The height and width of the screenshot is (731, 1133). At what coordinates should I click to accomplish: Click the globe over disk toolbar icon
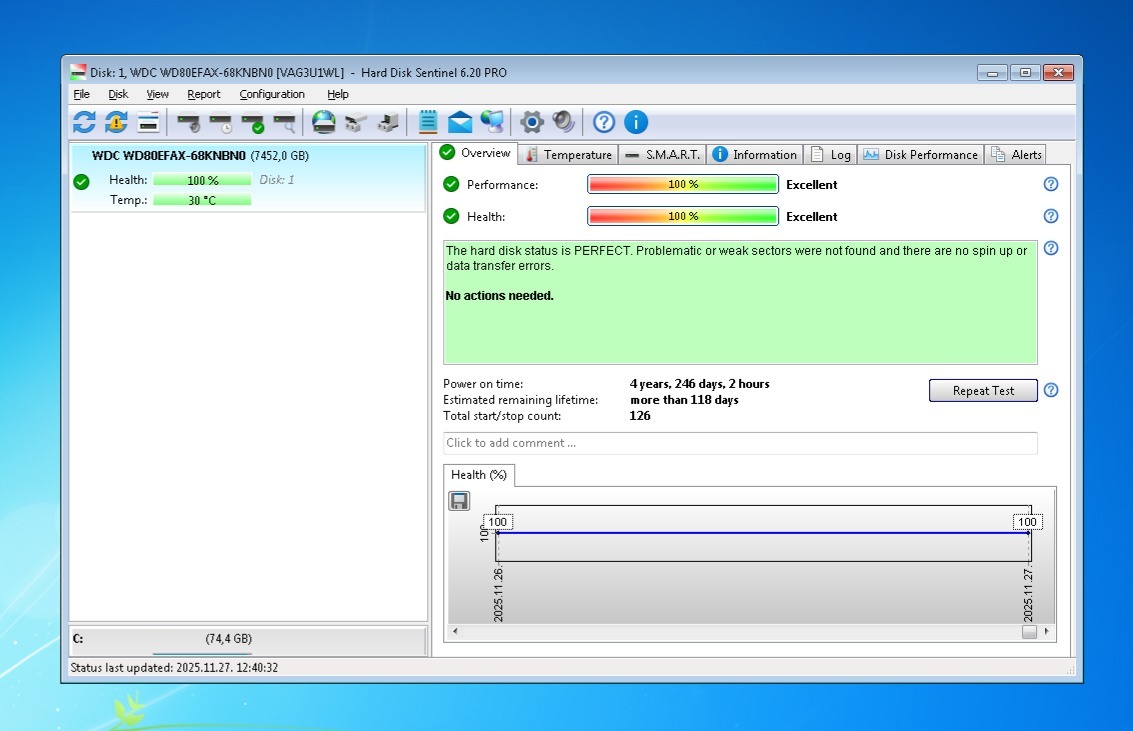tap(324, 122)
